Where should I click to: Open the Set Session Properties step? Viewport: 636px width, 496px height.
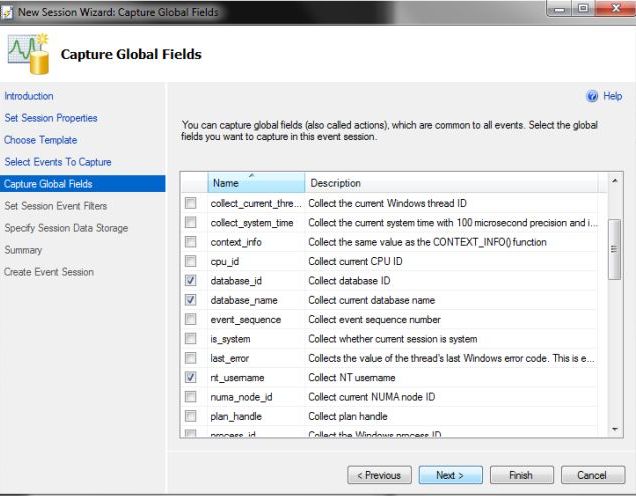pyautogui.click(x=51, y=118)
